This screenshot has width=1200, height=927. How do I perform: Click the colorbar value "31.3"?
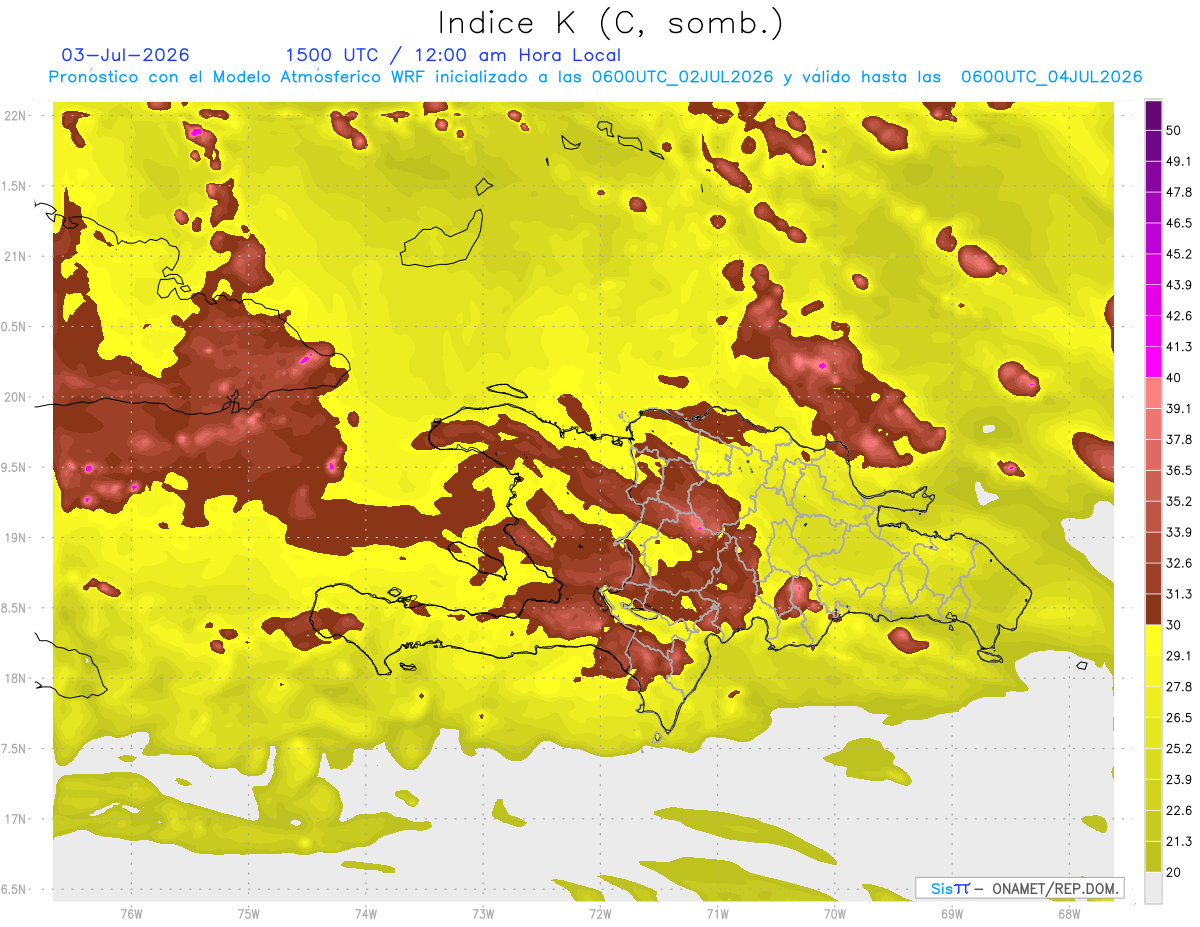(1179, 594)
